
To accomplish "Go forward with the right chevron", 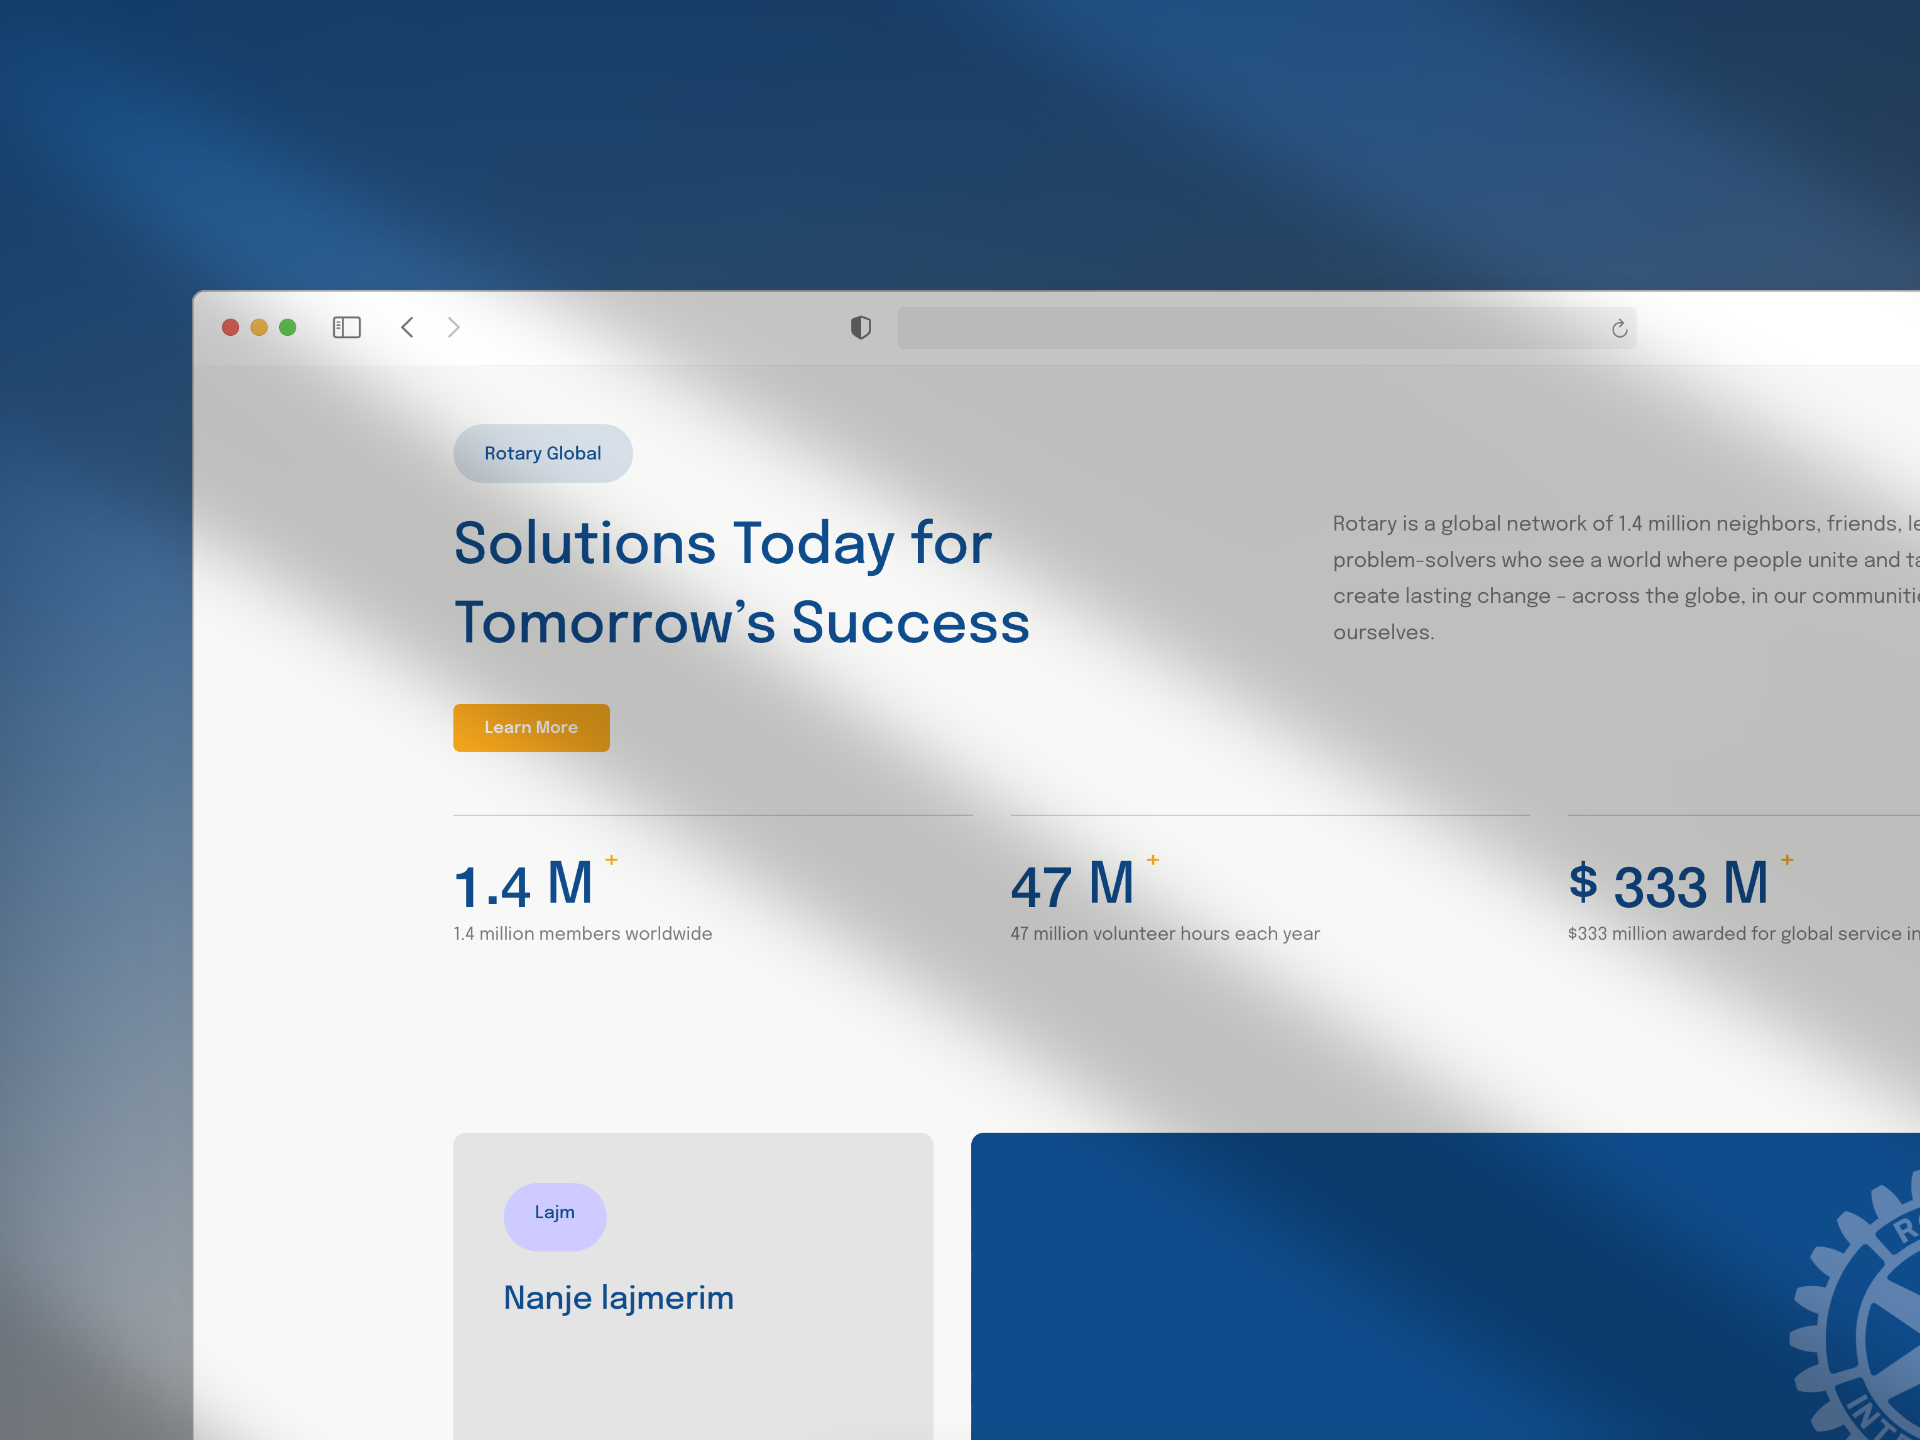I will coord(454,327).
